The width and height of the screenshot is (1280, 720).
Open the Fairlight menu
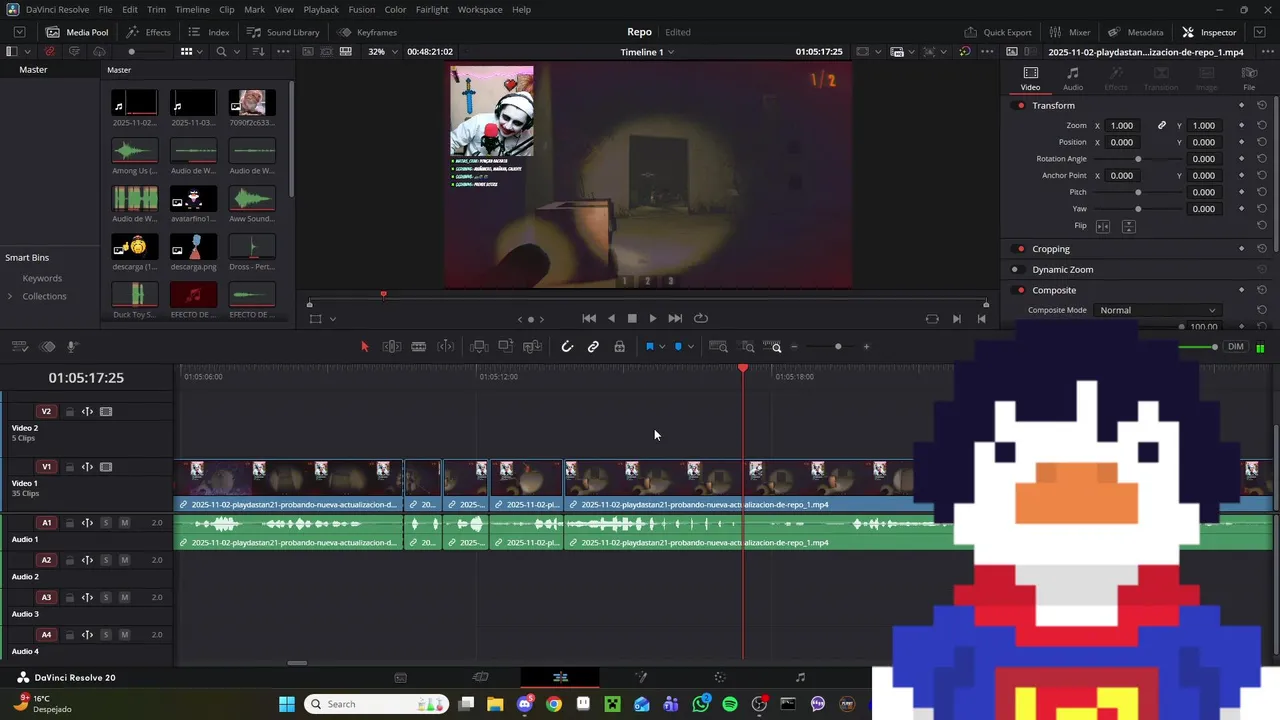pyautogui.click(x=432, y=9)
